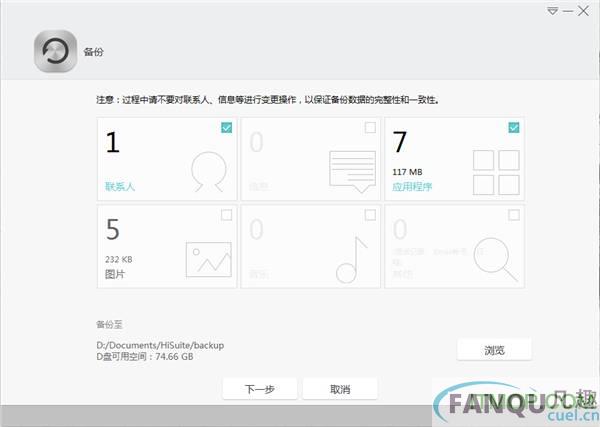Click the 232 KB size text
Image resolution: width=600 pixels, height=427 pixels.
click(x=119, y=259)
